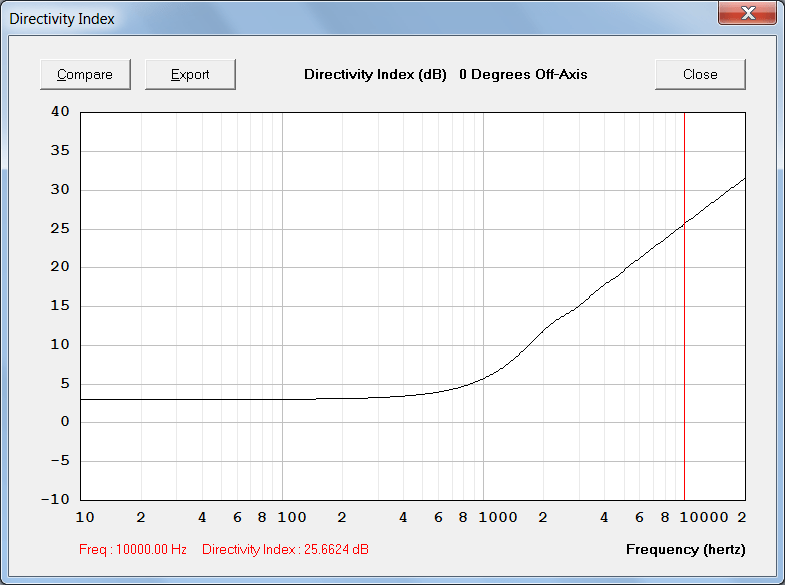
Task: Click the '0 Degrees Off-Axis' label
Action: coord(523,75)
